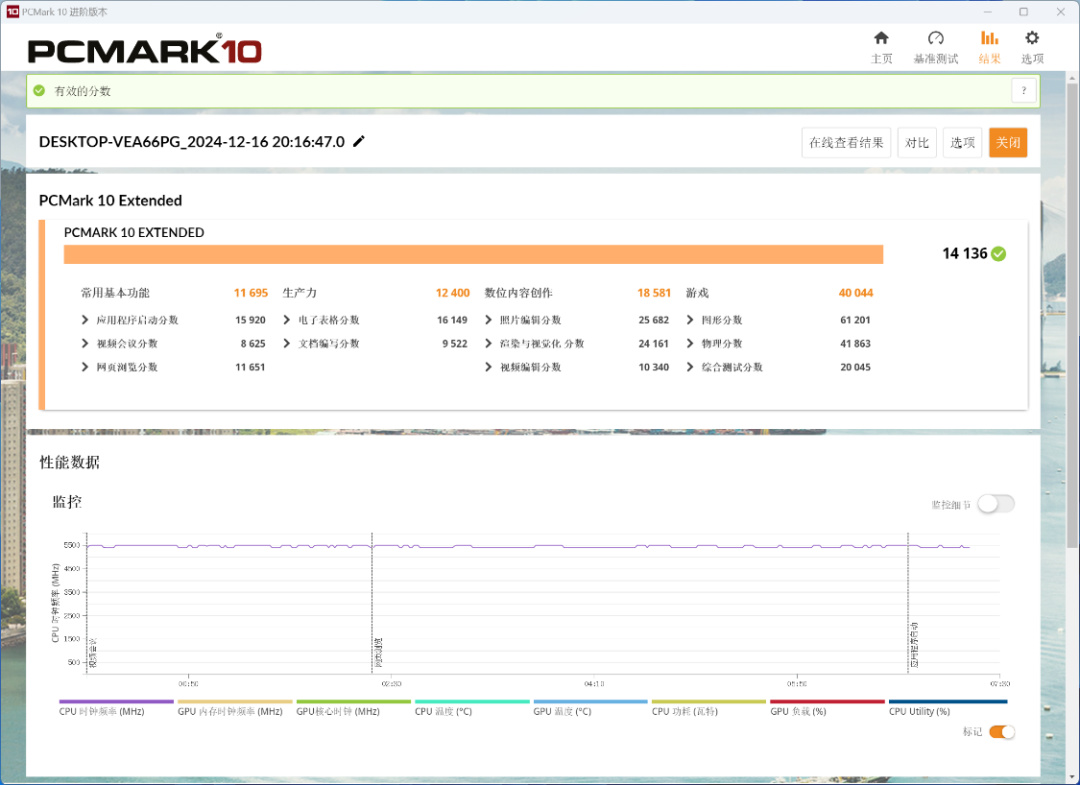Click the PCMark 10 title bar app icon

(x=12, y=12)
